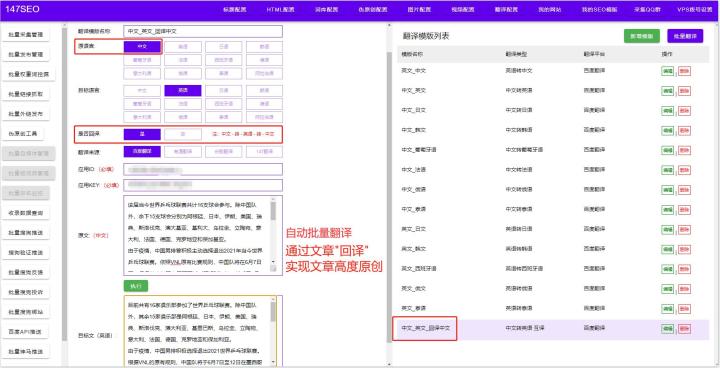Click the 147SEO logo
This screenshot has width=720, height=368.
pyautogui.click(x=22, y=9)
